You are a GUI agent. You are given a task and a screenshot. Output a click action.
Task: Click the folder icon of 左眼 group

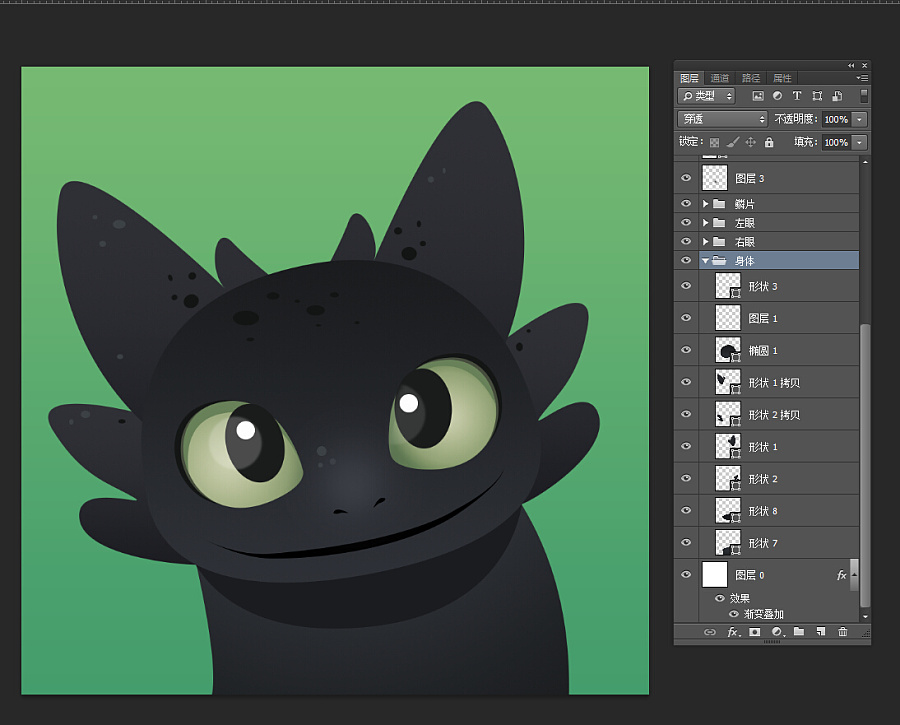point(719,222)
